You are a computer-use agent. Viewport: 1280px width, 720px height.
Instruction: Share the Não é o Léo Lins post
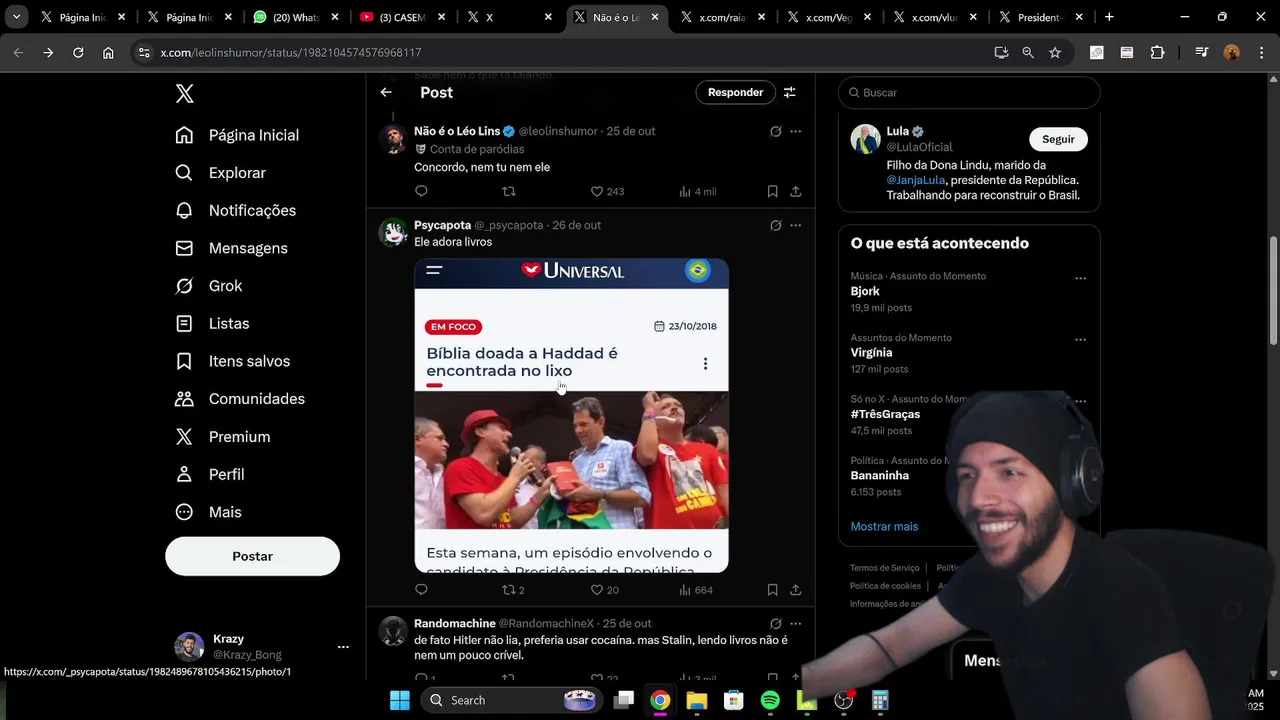click(x=796, y=191)
